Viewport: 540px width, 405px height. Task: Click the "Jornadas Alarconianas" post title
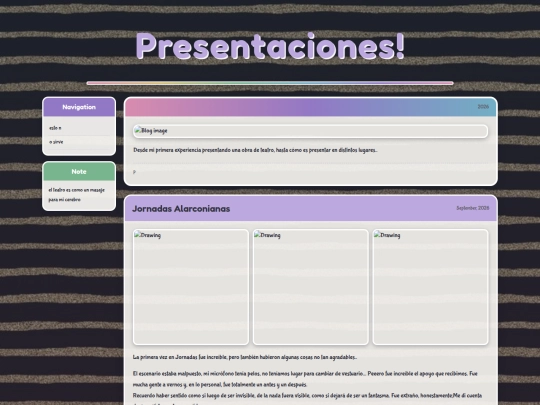181,209
